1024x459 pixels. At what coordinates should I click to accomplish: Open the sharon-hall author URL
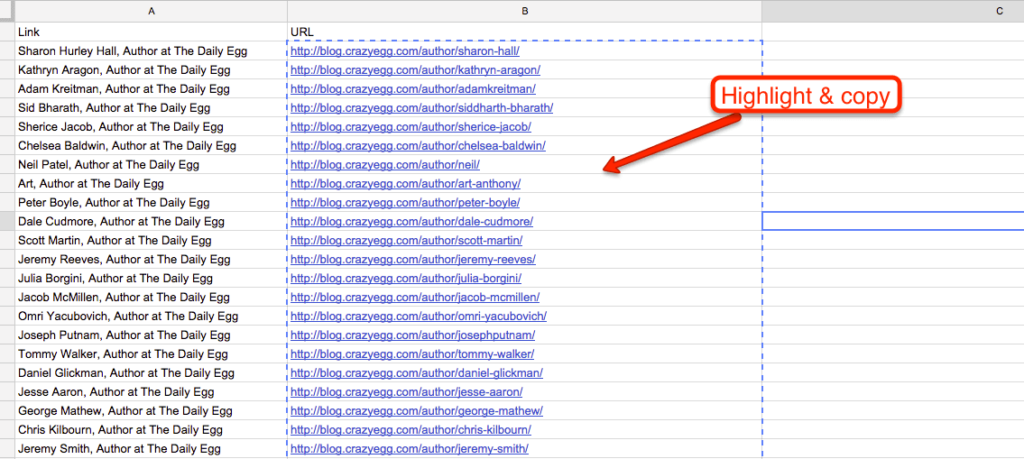click(405, 50)
